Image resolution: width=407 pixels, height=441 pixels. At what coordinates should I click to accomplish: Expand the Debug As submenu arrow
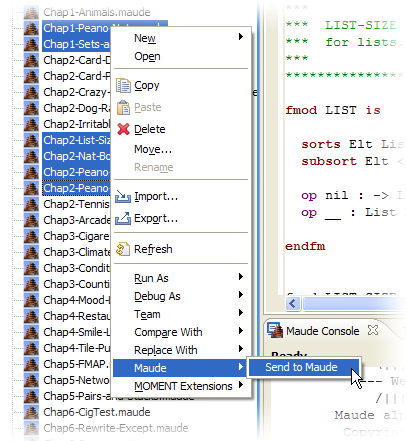click(241, 295)
